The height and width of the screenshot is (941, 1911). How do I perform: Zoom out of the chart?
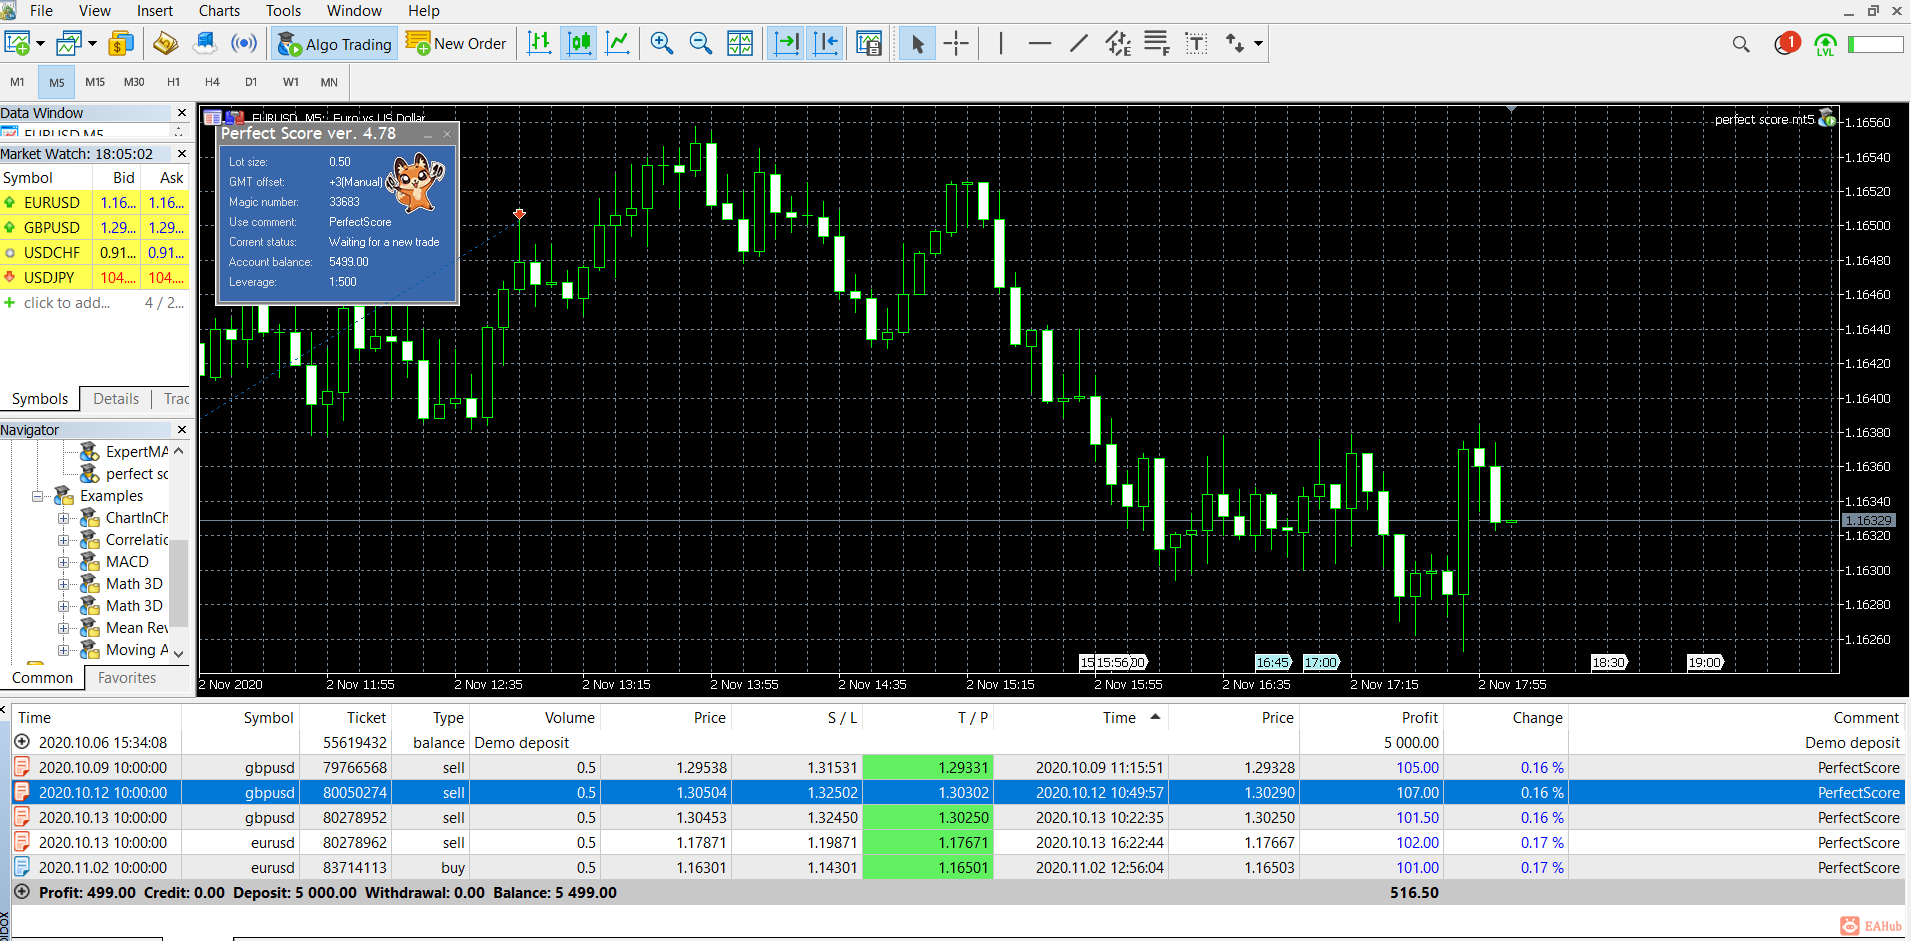(x=700, y=43)
